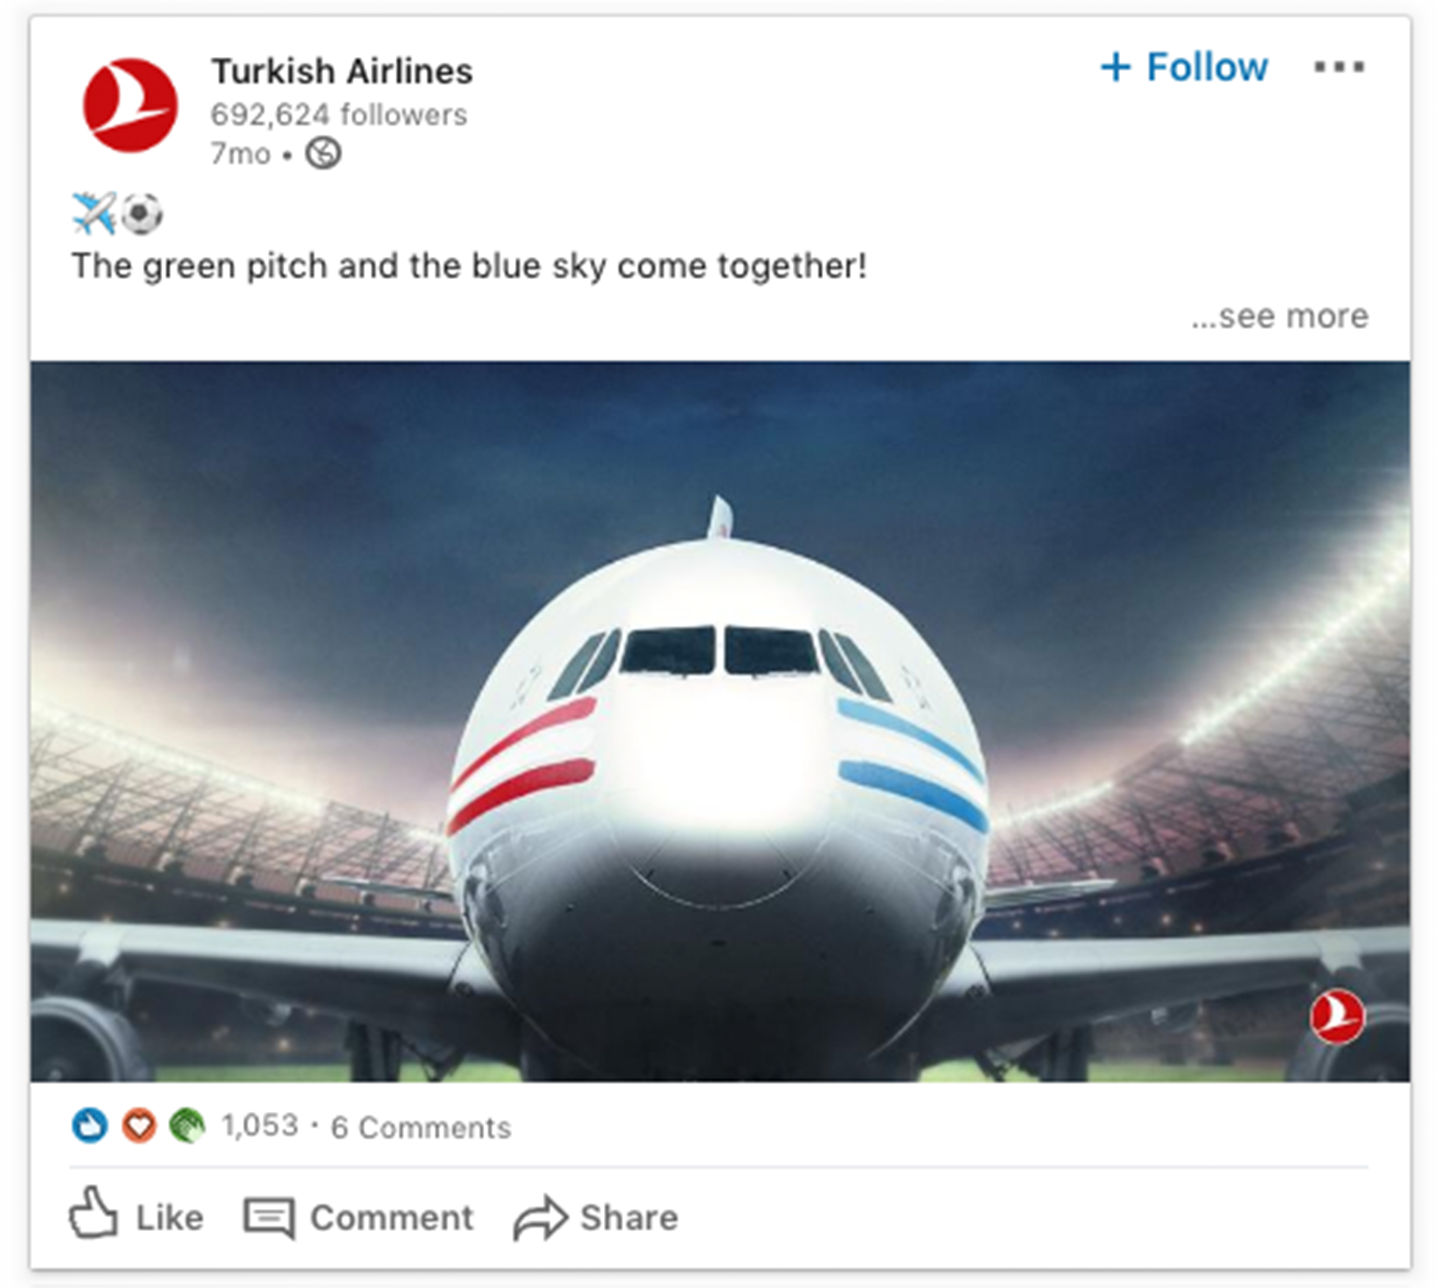
Task: Click the Turkish Airlines profile logo
Action: [130, 105]
